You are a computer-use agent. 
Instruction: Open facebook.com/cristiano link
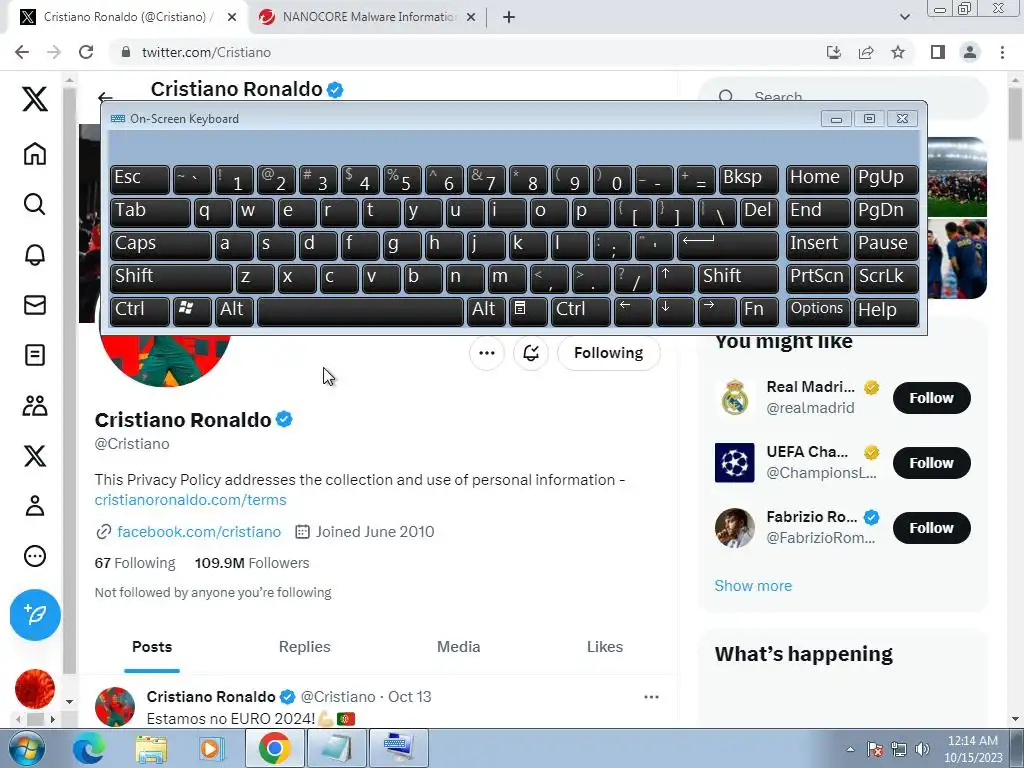pyautogui.click(x=199, y=532)
